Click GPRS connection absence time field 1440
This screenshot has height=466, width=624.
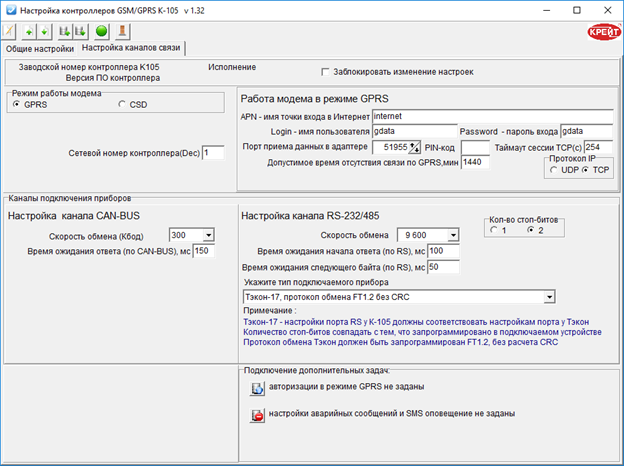[x=475, y=162]
